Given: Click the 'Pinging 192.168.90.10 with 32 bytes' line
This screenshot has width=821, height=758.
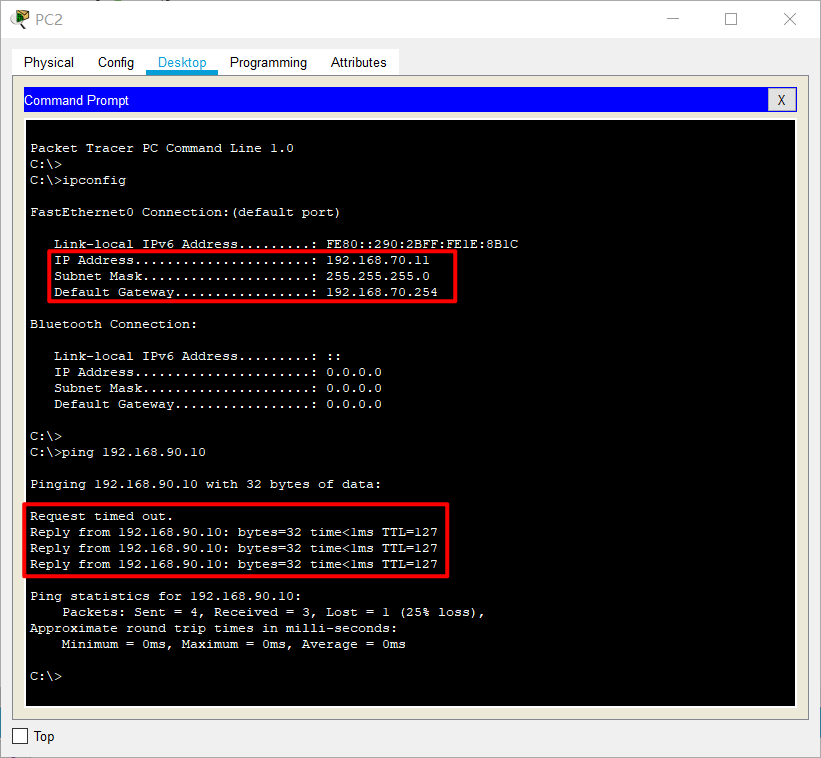Looking at the screenshot, I should coord(205,484).
